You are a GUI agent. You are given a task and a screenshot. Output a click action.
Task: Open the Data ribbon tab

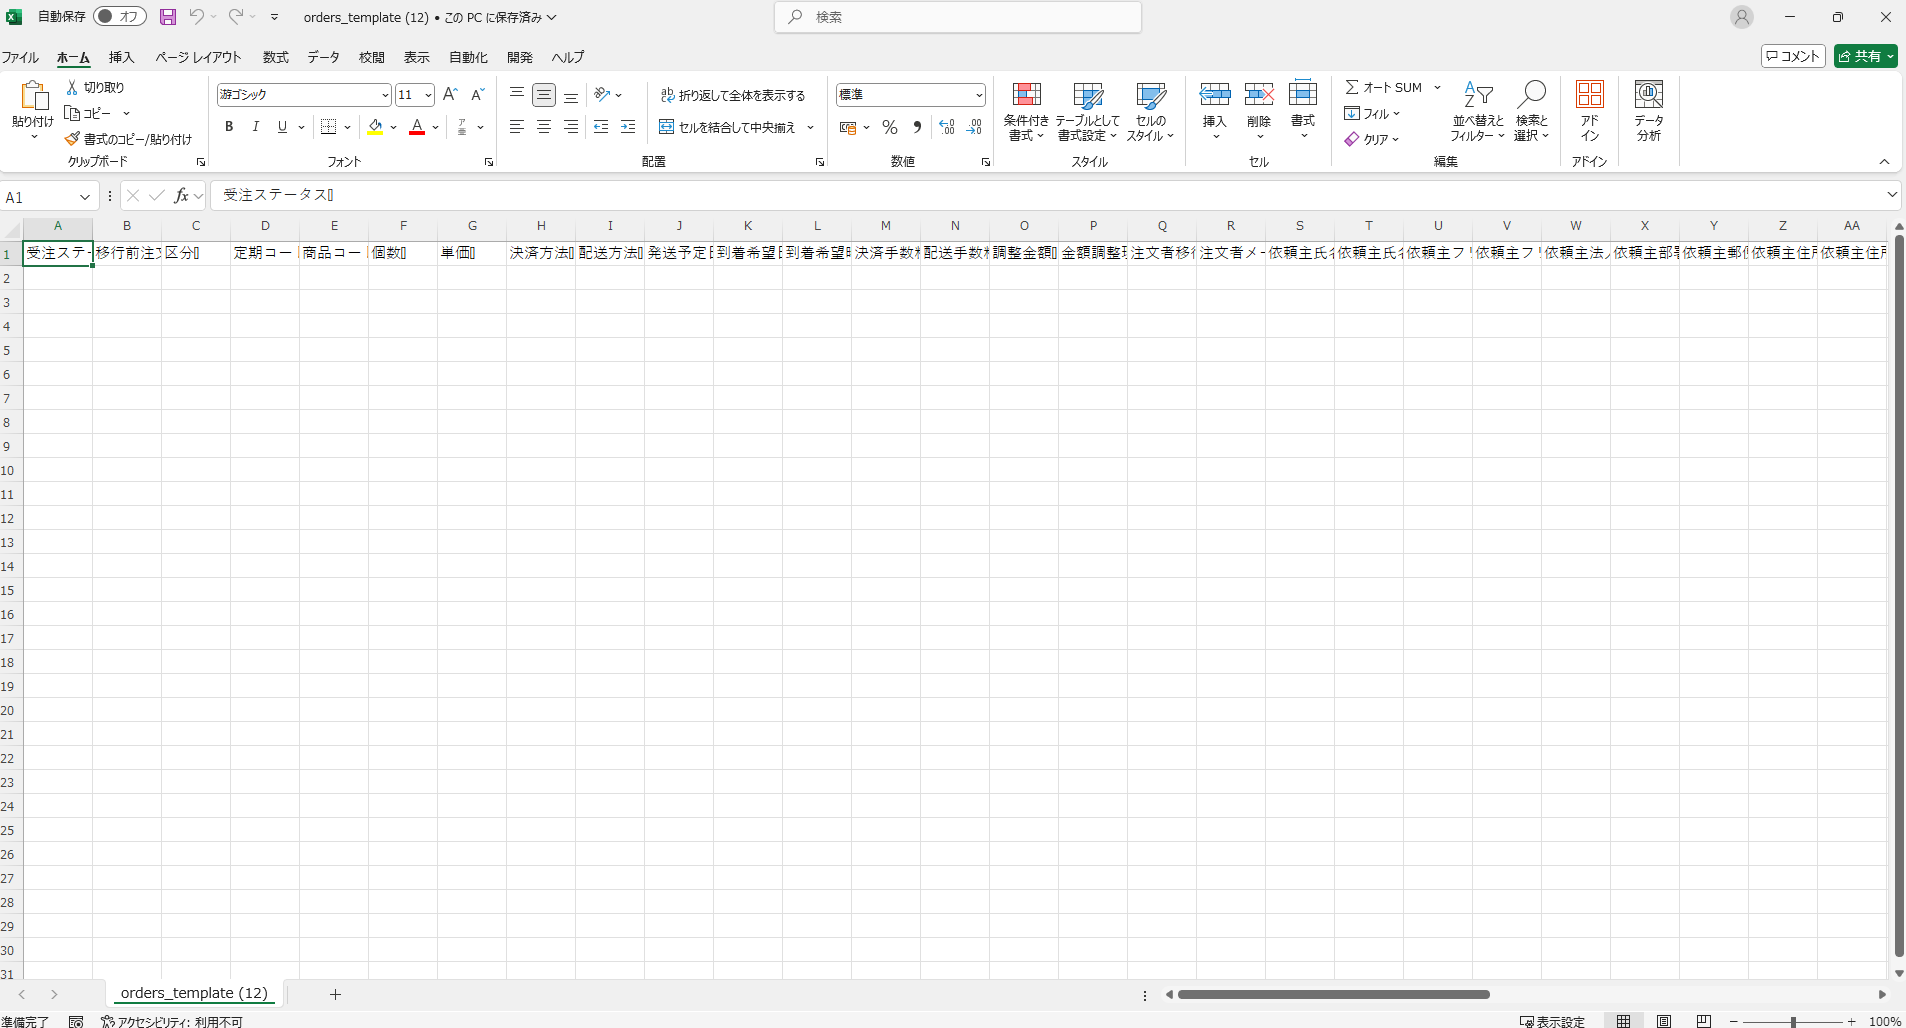(x=323, y=57)
